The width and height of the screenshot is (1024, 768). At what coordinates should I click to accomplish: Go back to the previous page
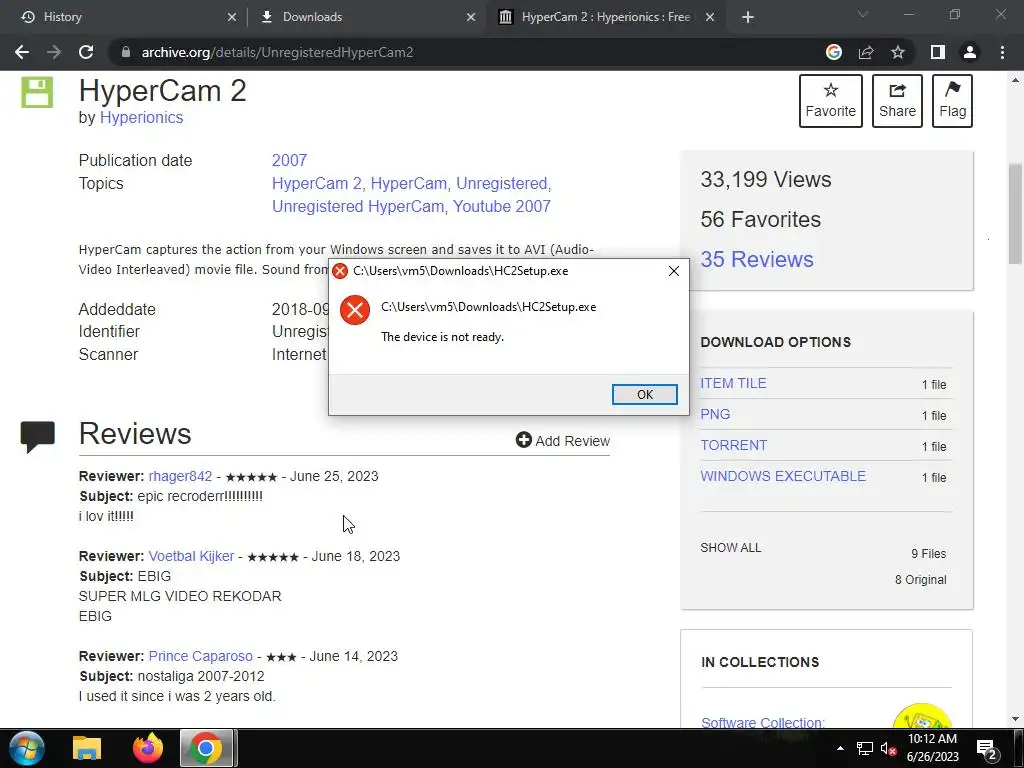[x=22, y=52]
